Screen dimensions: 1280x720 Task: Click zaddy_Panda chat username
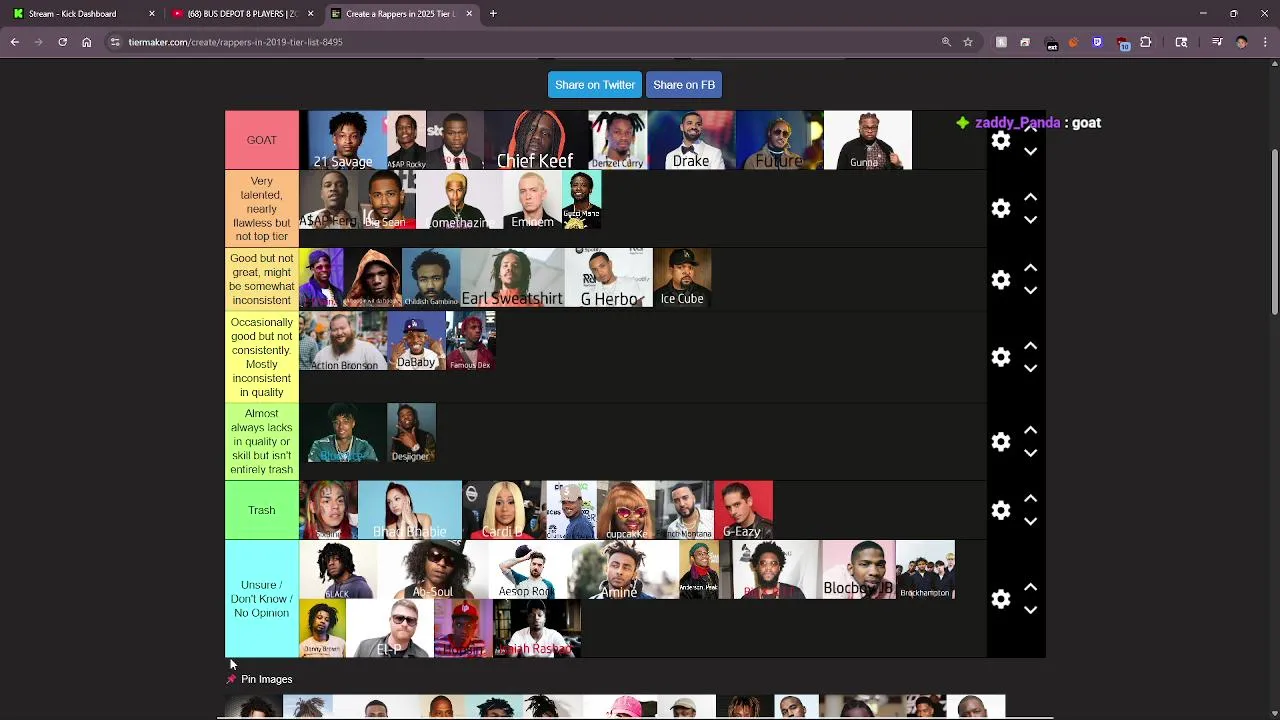click(1017, 123)
